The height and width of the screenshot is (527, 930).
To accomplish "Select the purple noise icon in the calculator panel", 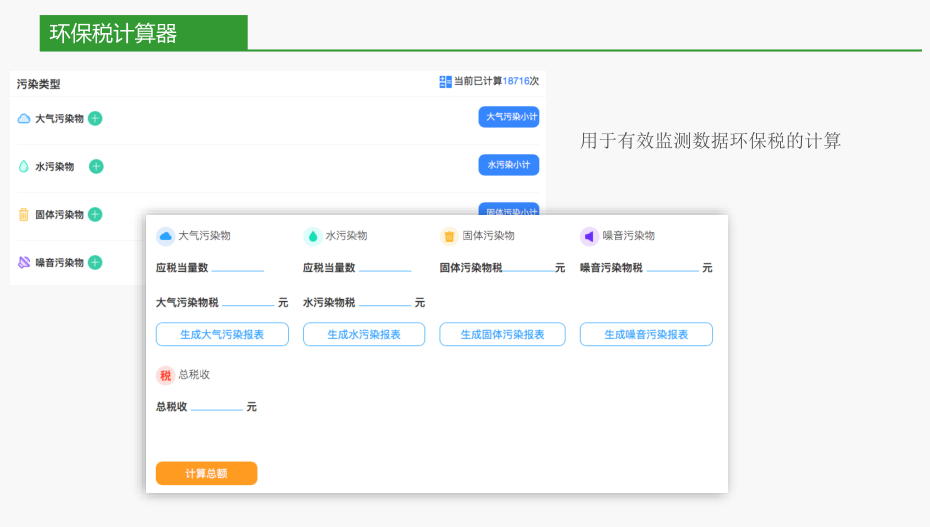I will click(x=589, y=236).
